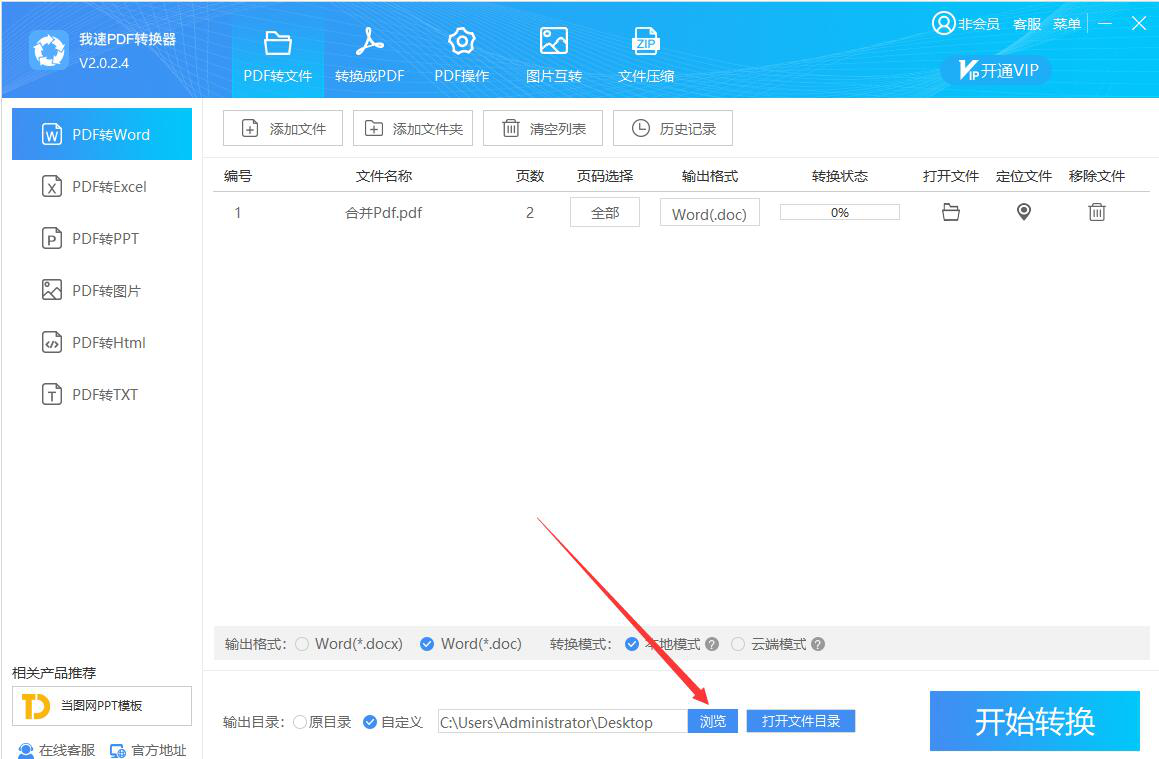Select PDF转Excel in sidebar
Screen dimensions: 1159x759
pos(102,186)
